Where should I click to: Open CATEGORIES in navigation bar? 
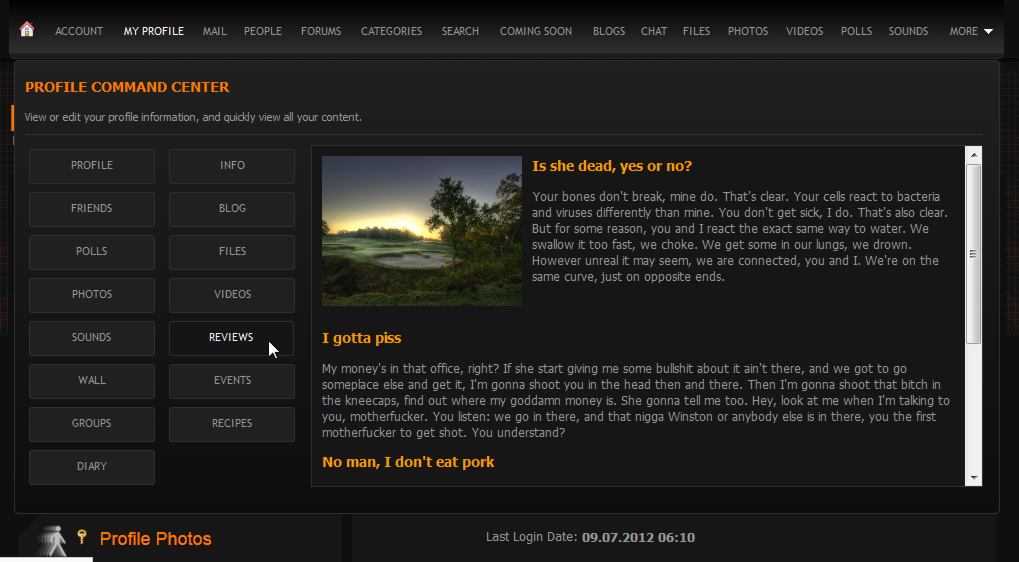pyautogui.click(x=391, y=31)
